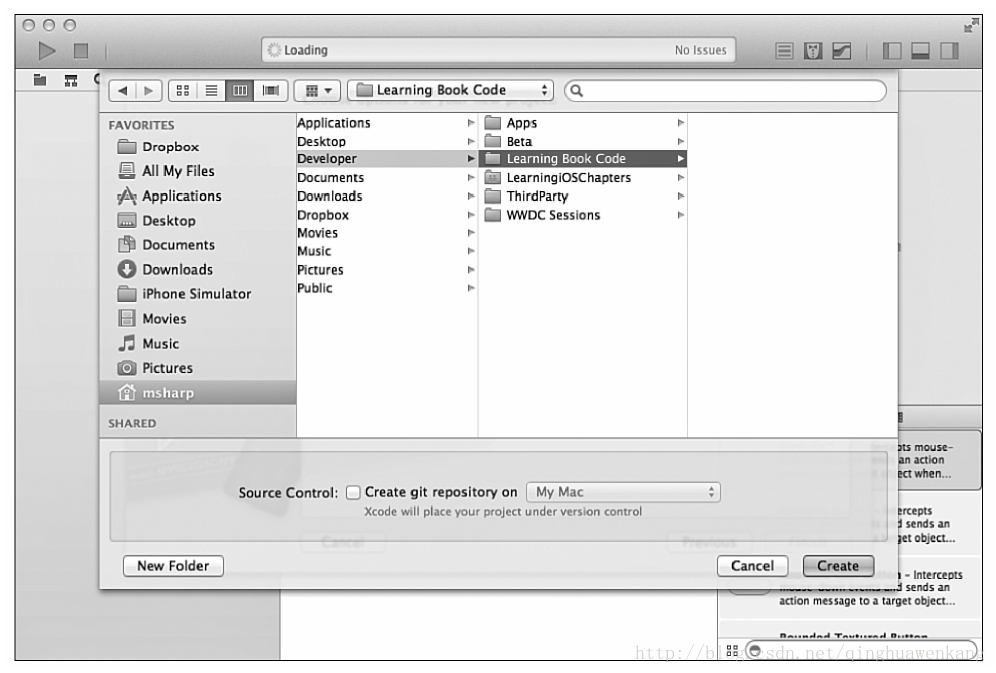Switch to list view in dialog
The height and width of the screenshot is (673, 996).
click(211, 91)
